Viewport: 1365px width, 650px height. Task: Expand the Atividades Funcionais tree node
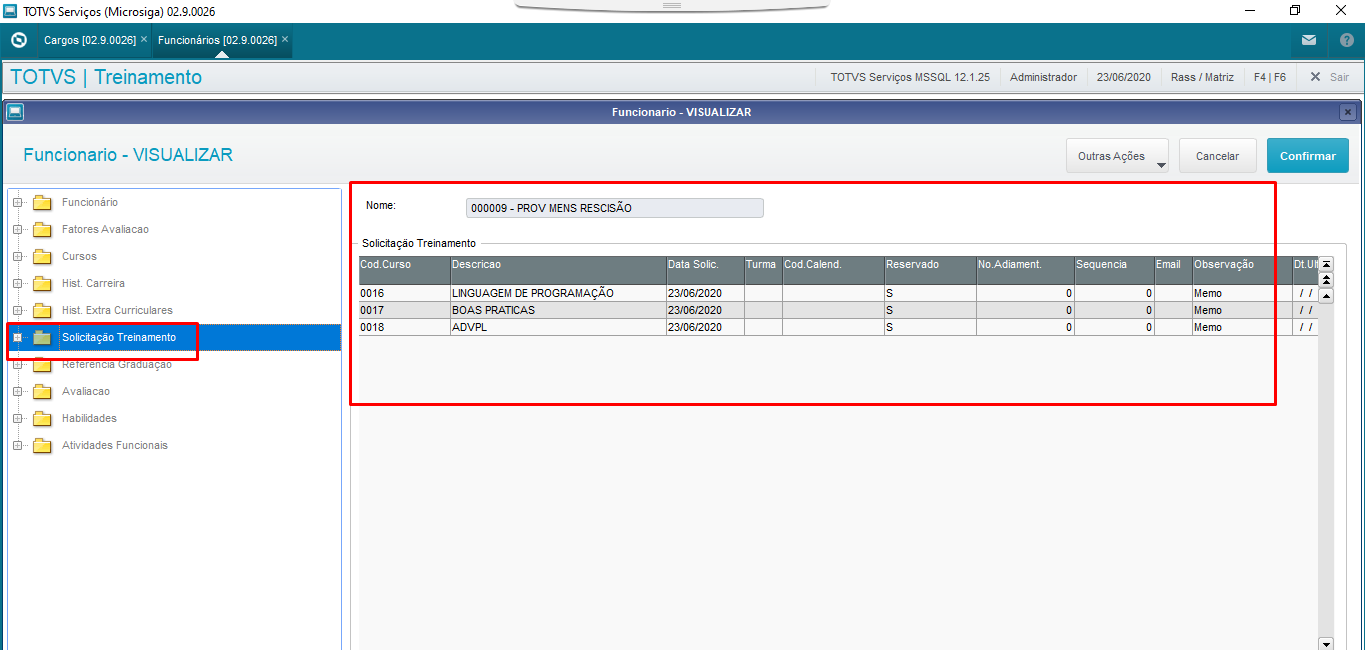[x=17, y=446]
